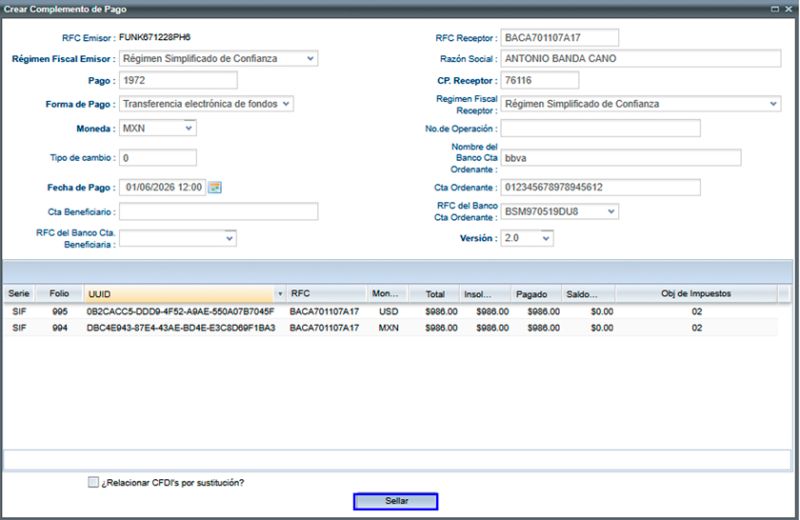Sort by the RFC column header
The image size is (800, 520).
(326, 293)
